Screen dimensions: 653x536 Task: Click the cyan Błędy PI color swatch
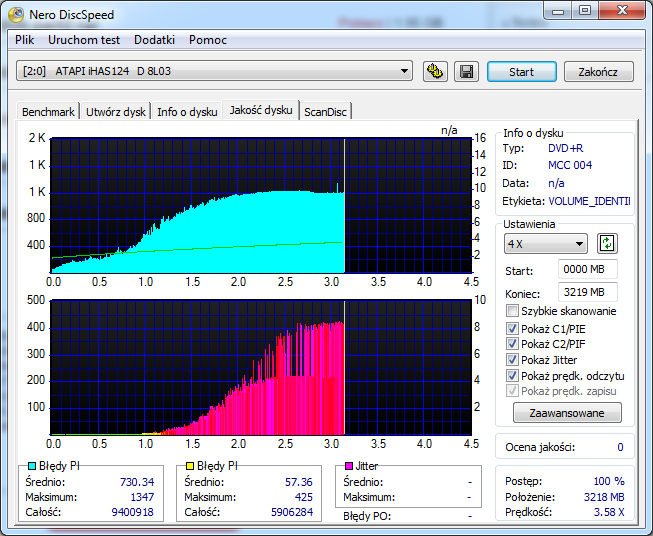point(32,466)
